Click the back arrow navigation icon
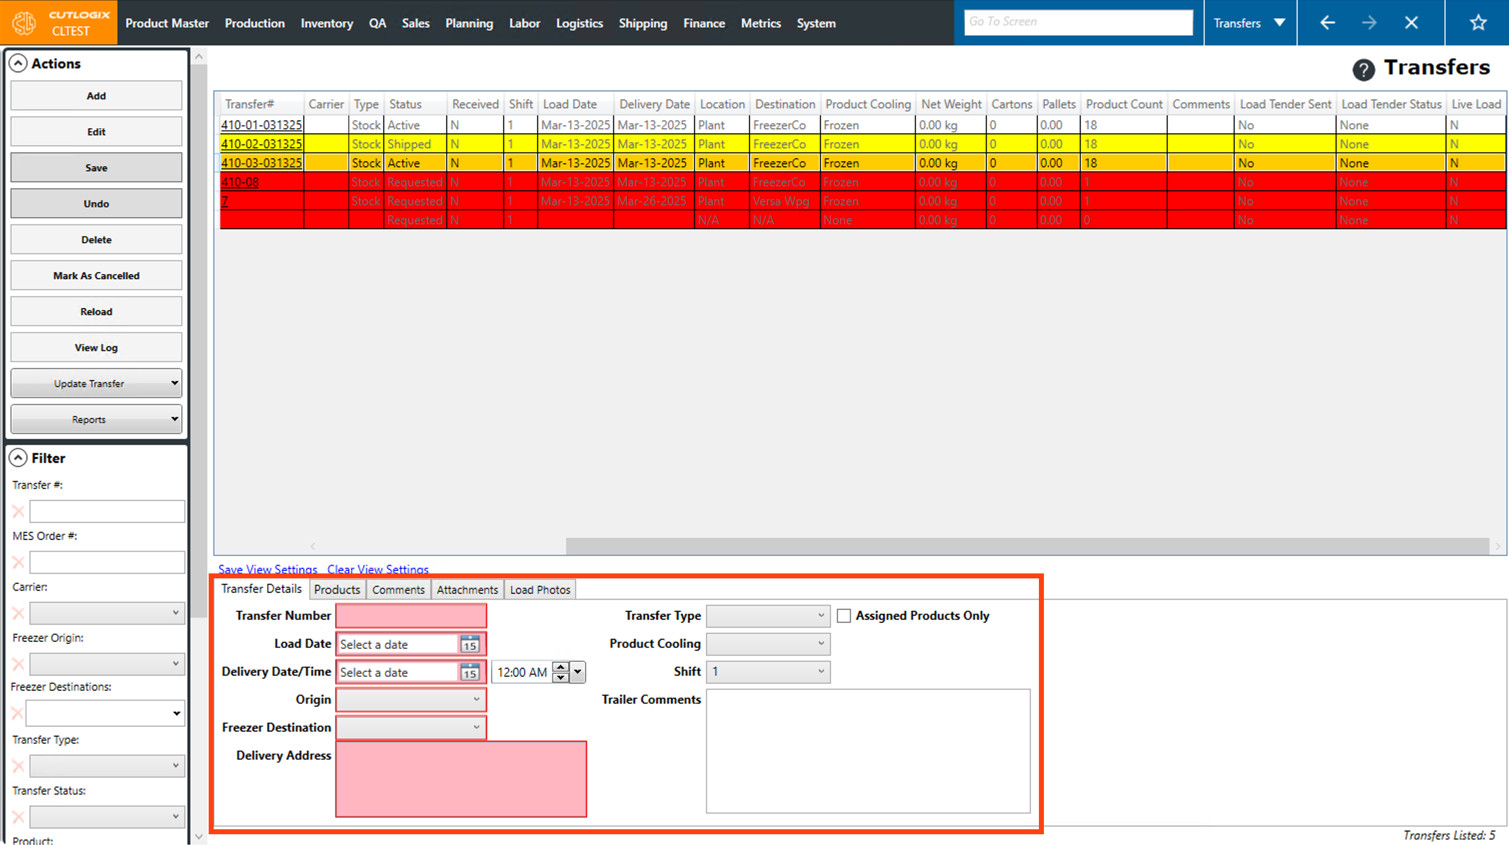 [1327, 23]
